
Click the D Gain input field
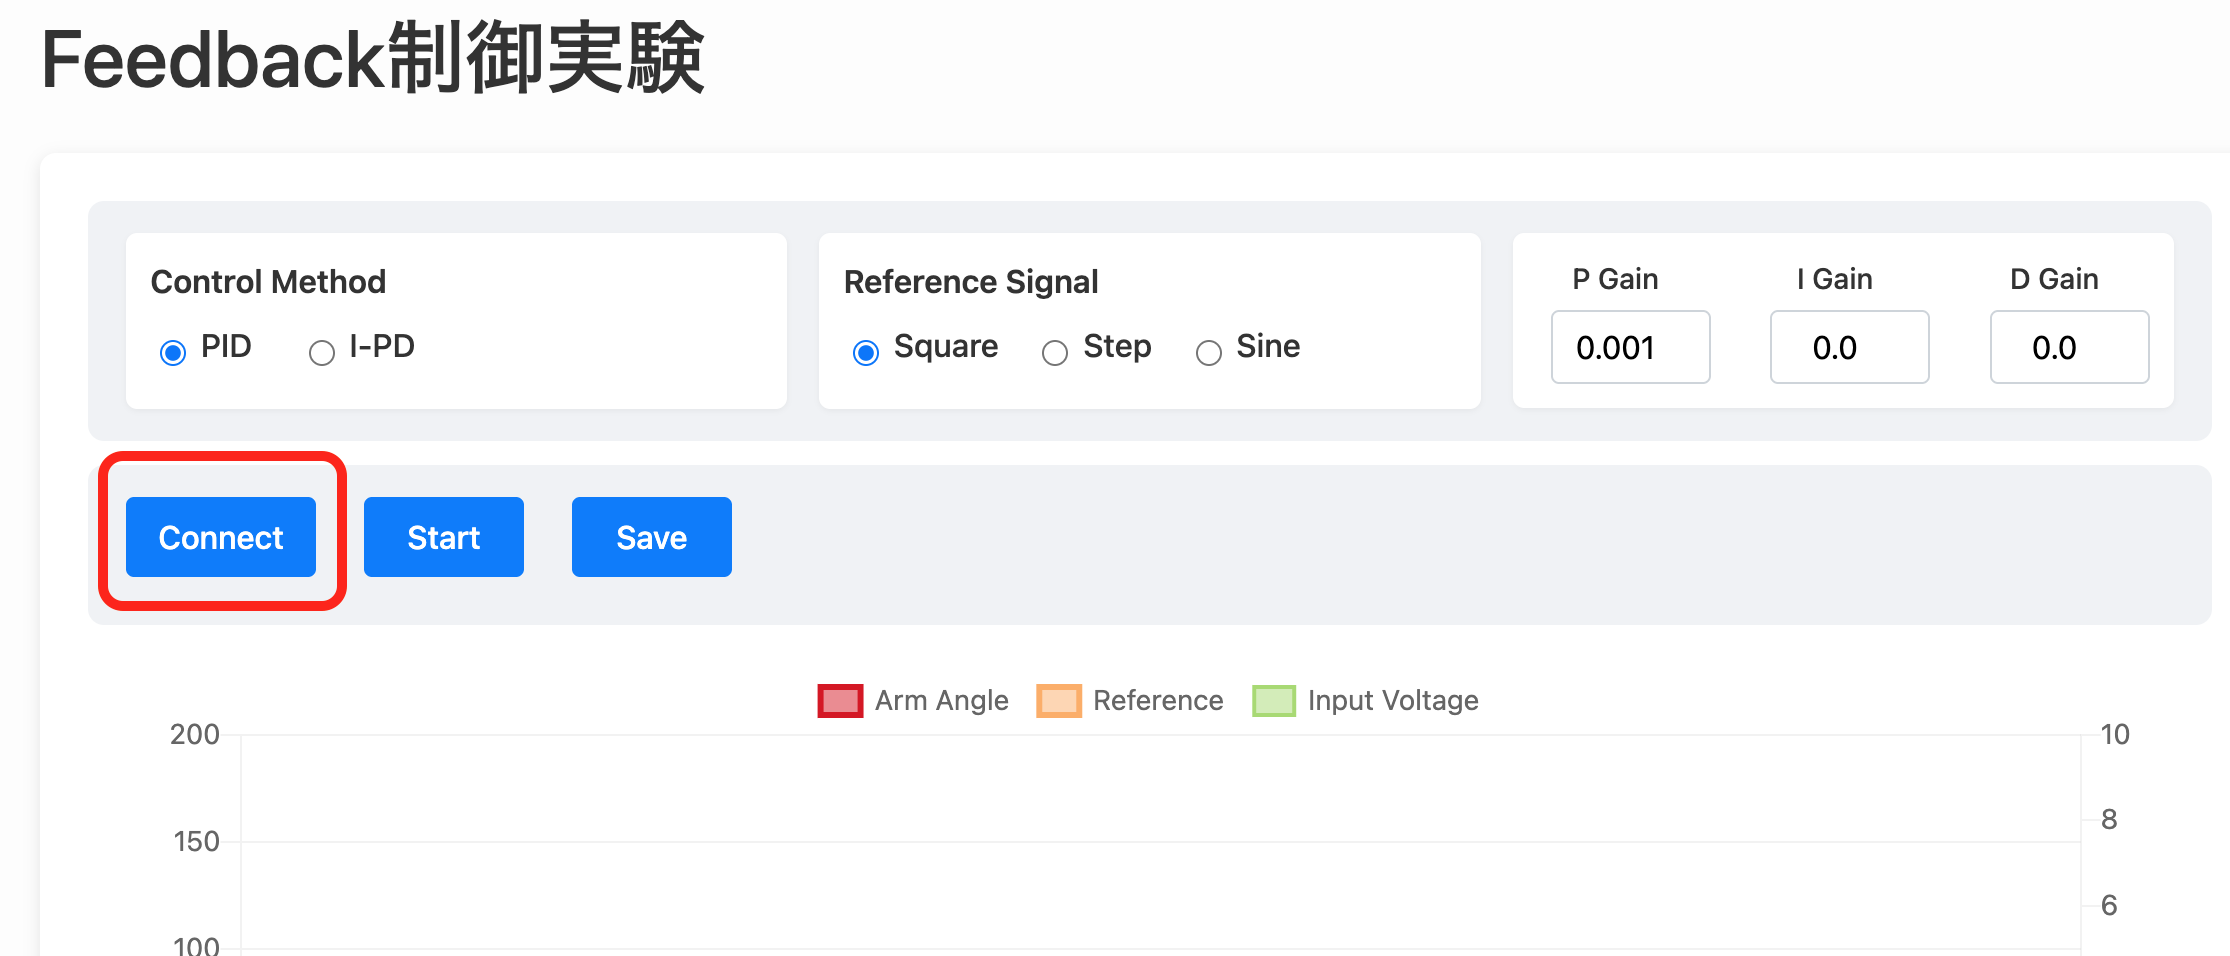[2069, 347]
